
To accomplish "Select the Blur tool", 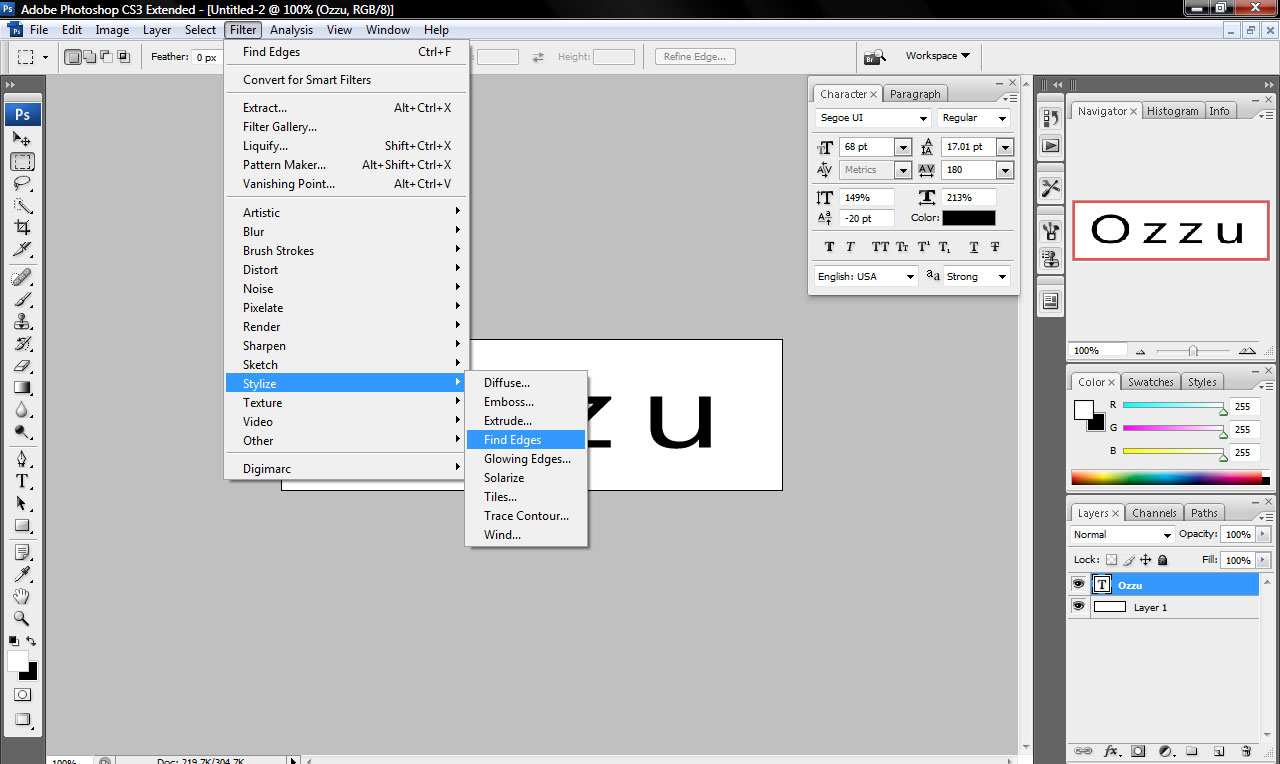I will pyautogui.click(x=22, y=409).
